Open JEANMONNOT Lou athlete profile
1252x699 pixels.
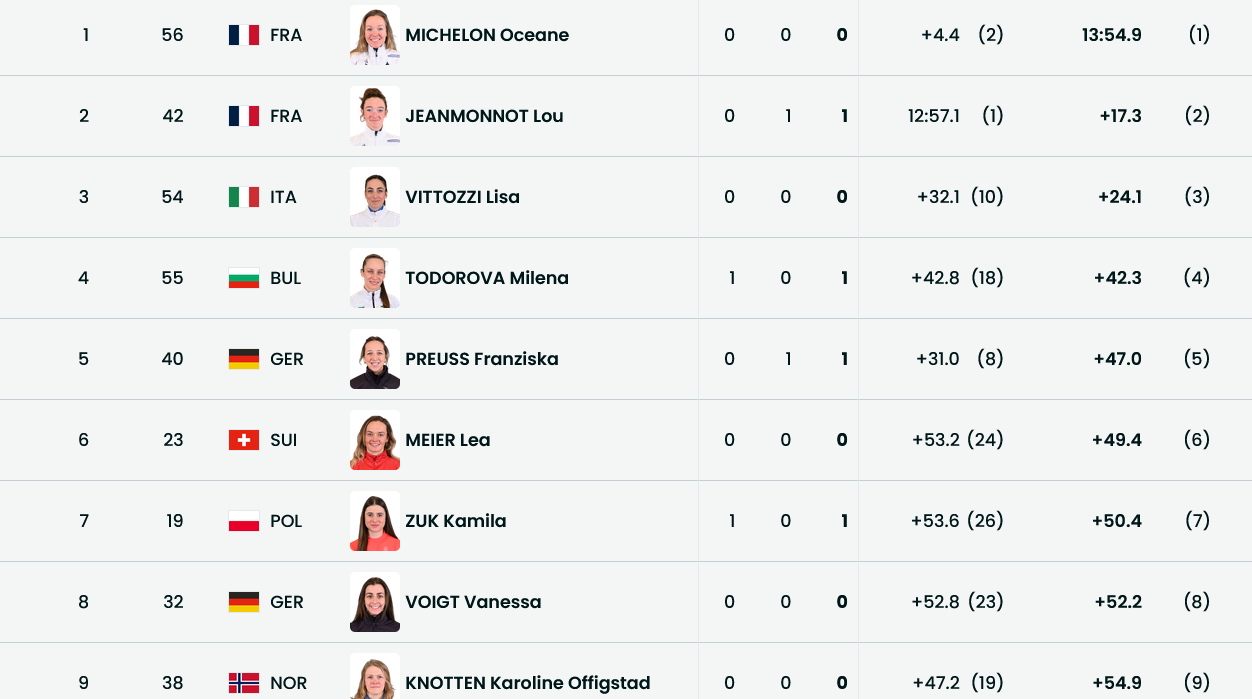click(484, 116)
